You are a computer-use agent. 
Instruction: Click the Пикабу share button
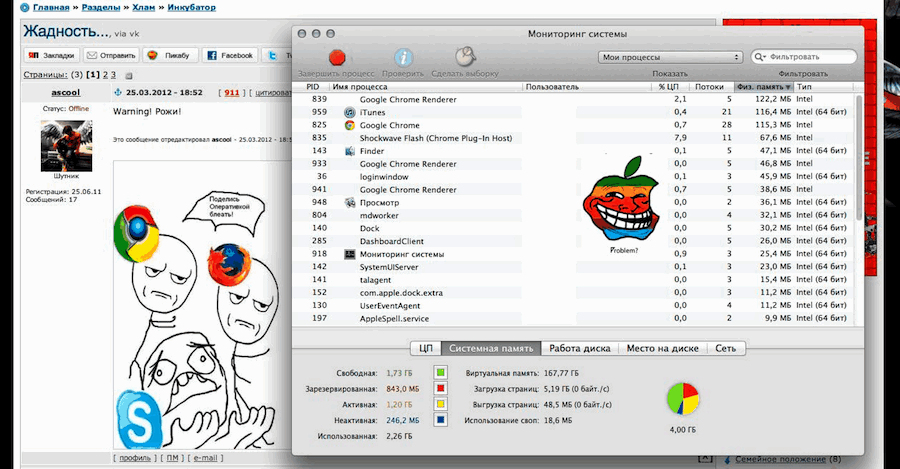coord(170,55)
